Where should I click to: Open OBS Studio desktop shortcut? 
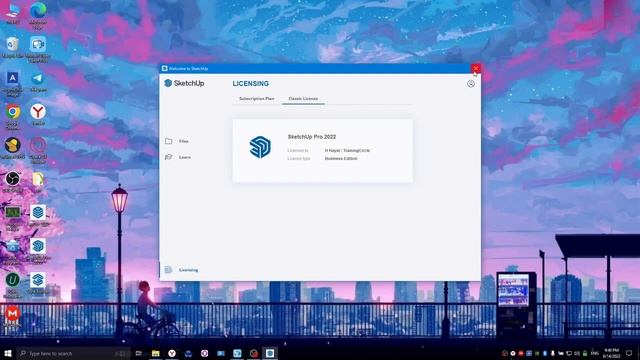[x=12, y=182]
